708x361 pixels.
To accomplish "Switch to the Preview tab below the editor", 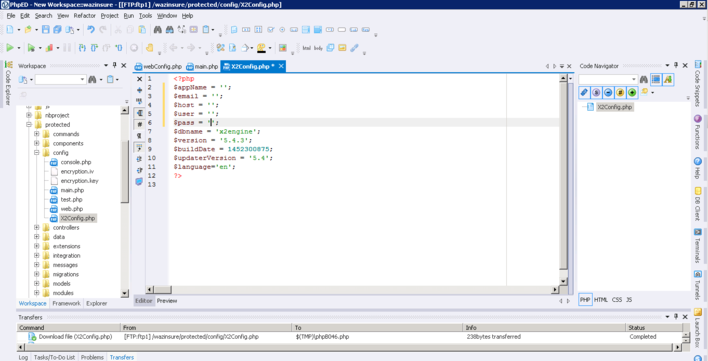I will (167, 301).
